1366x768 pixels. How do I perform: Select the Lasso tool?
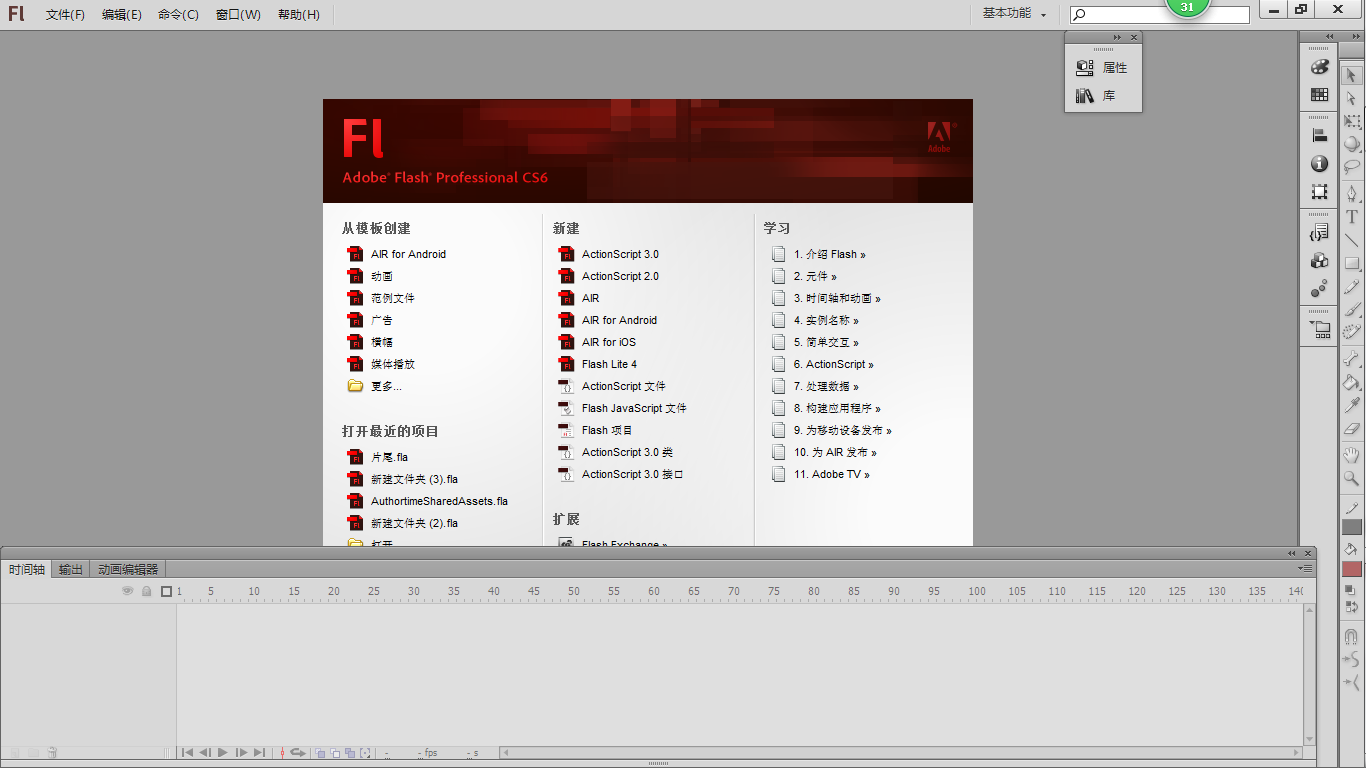click(1351, 167)
